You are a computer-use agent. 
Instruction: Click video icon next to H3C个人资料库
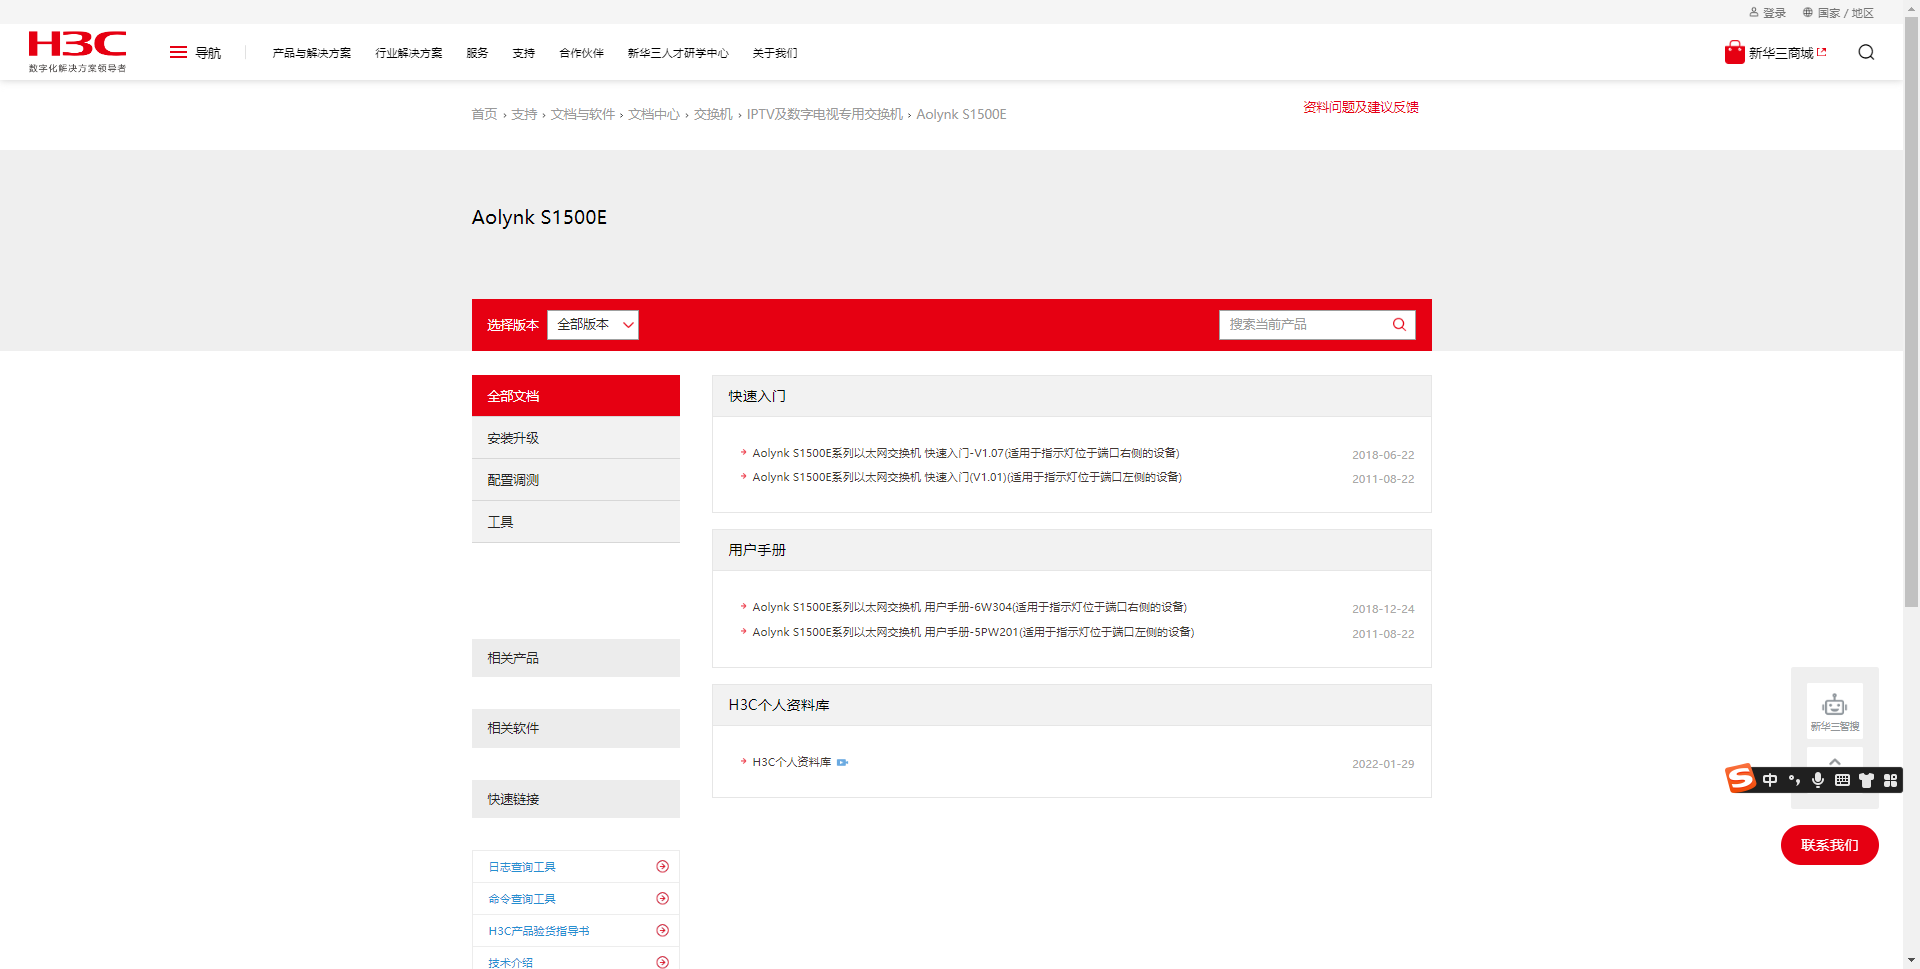click(842, 762)
